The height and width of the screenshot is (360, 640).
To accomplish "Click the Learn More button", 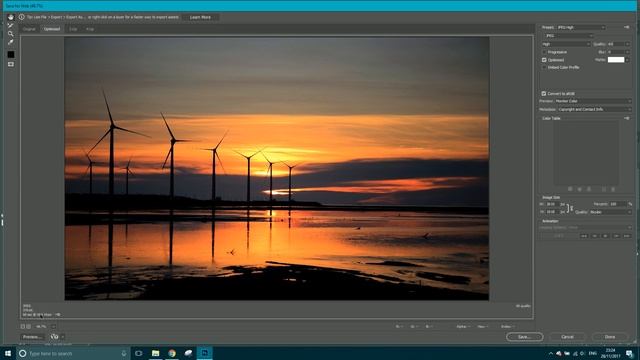I will pyautogui.click(x=200, y=17).
